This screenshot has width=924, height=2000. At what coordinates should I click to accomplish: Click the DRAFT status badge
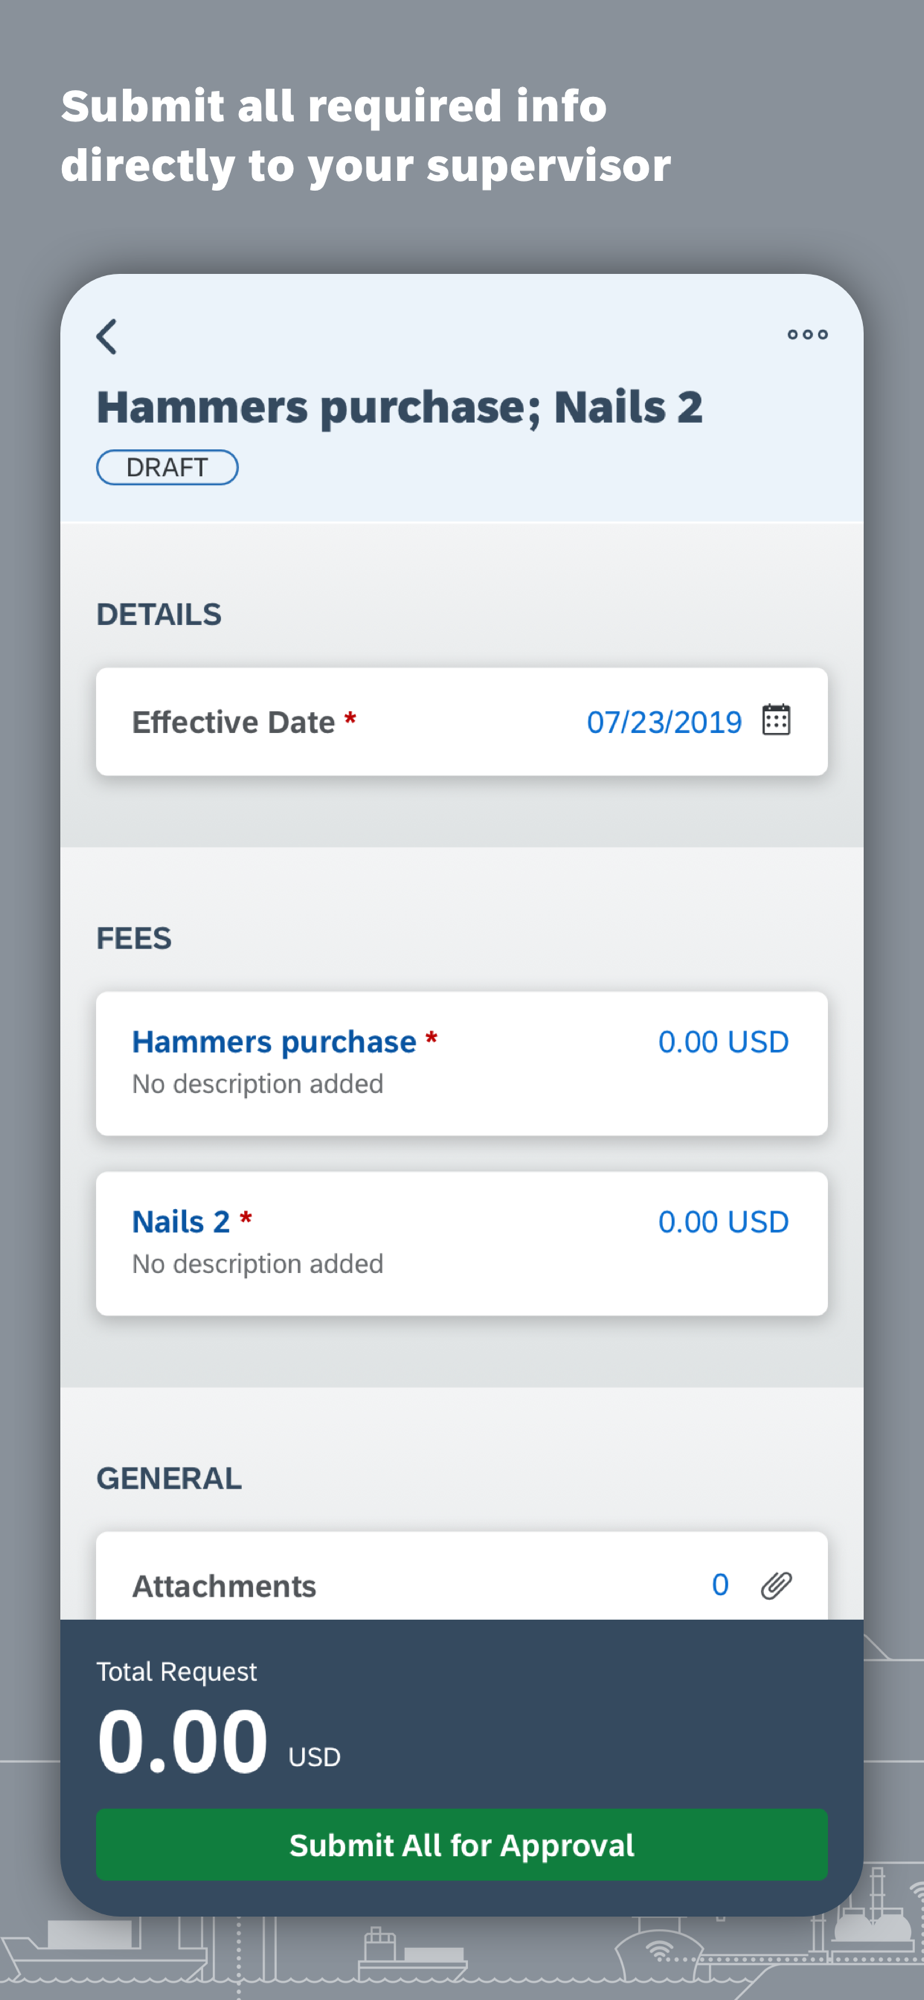pyautogui.click(x=167, y=467)
